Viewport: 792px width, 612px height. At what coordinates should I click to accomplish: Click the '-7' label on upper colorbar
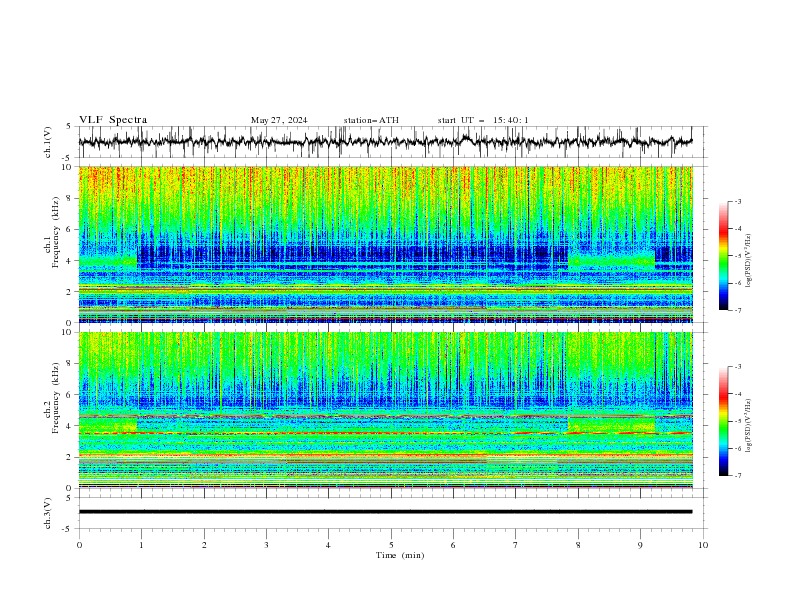pos(737,310)
